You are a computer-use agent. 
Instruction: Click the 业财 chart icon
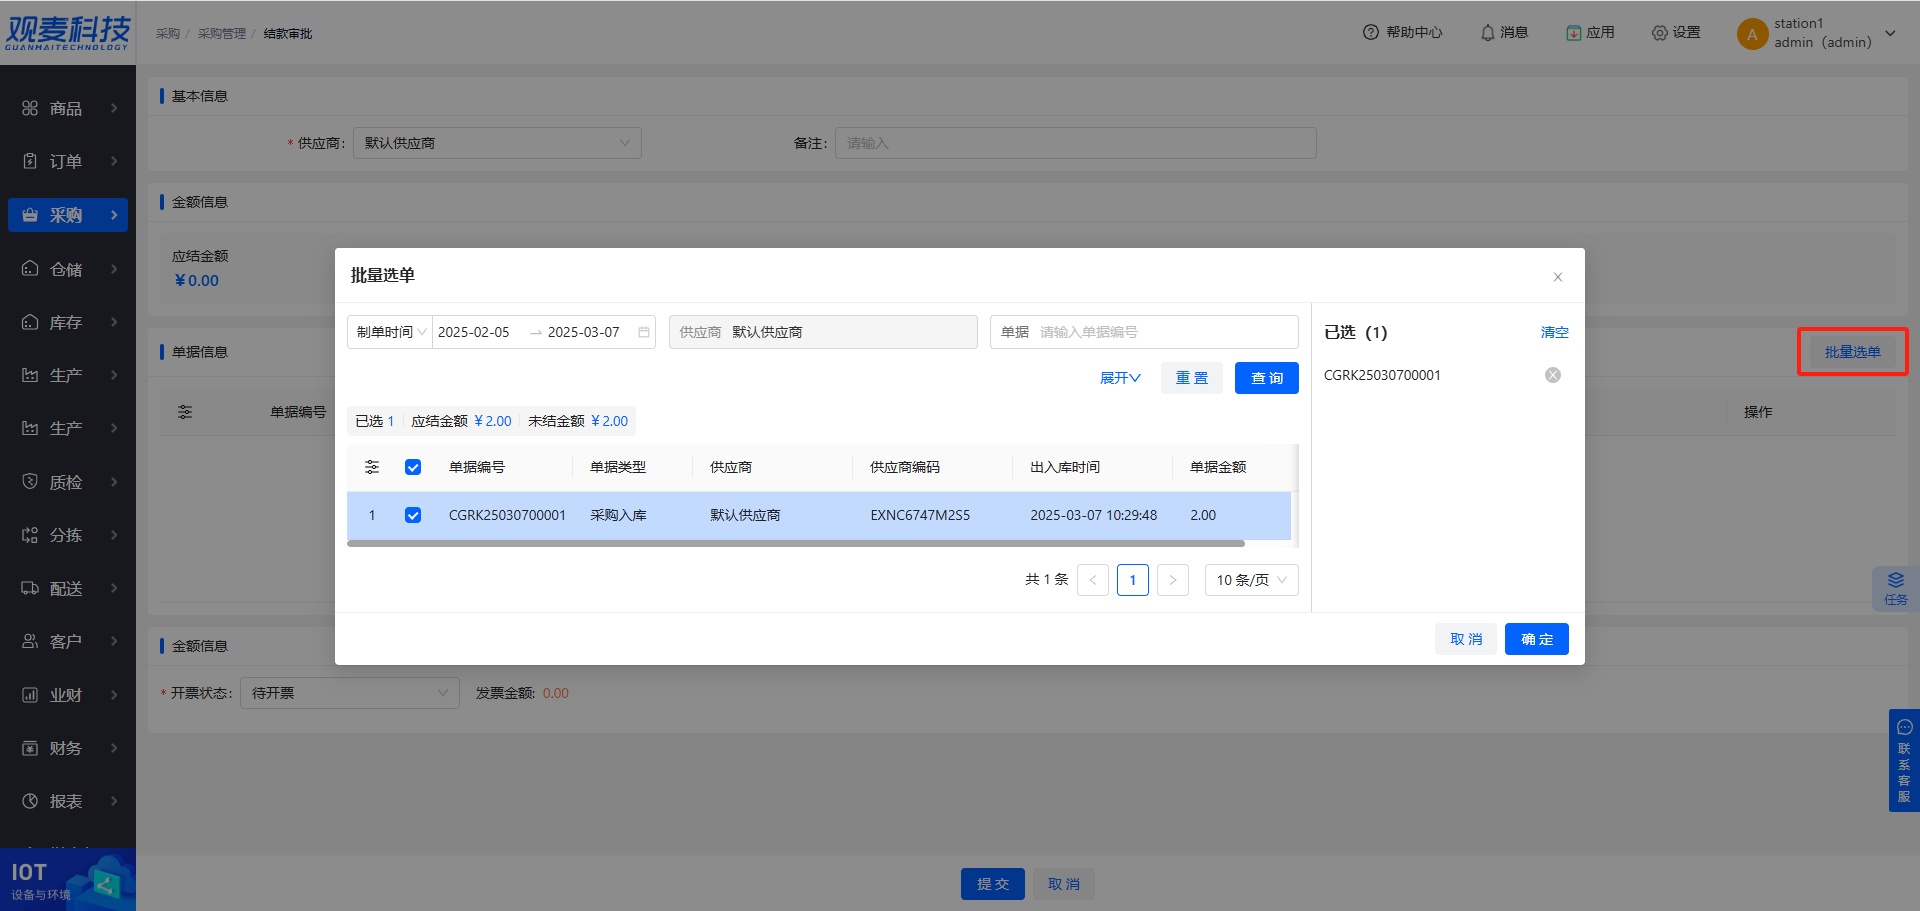[30, 695]
